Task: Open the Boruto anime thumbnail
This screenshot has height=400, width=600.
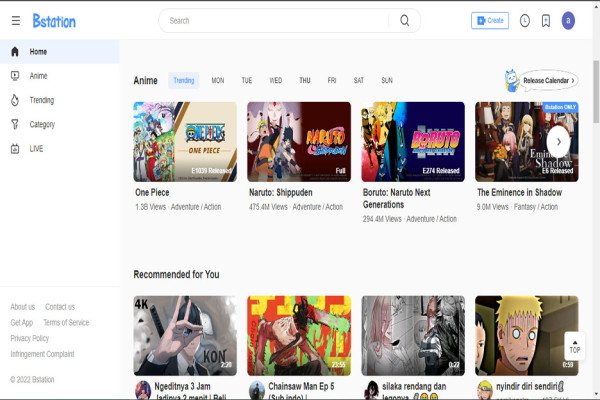Action: tap(413, 142)
